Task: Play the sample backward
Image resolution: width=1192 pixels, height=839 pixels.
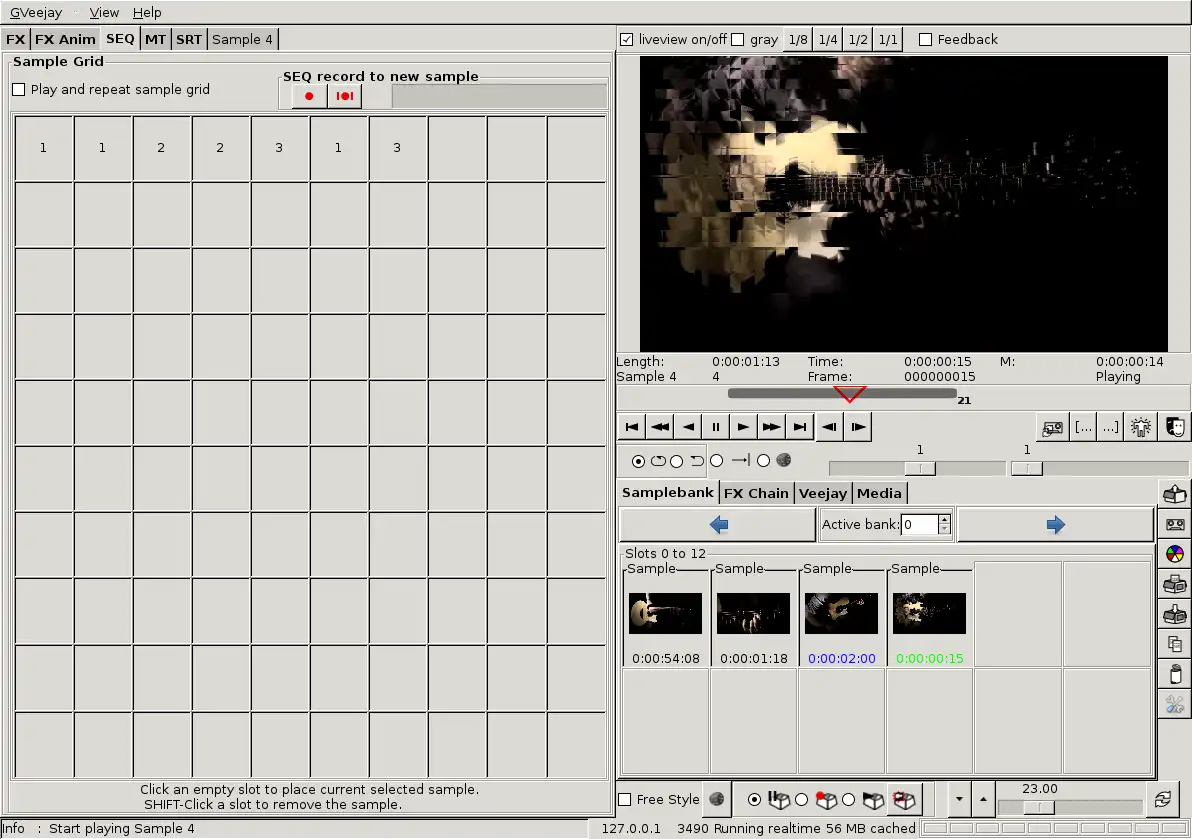Action: (x=688, y=427)
